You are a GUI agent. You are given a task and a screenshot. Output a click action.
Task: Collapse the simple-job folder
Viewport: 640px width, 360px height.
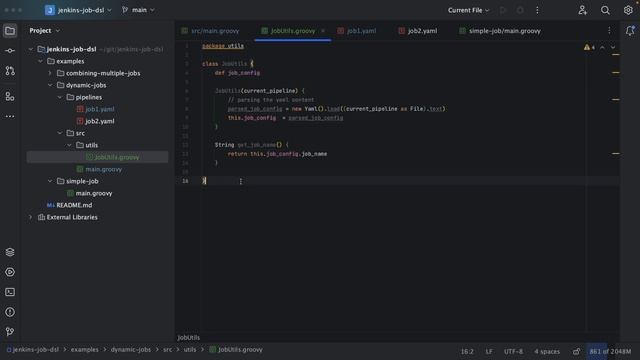(x=50, y=181)
